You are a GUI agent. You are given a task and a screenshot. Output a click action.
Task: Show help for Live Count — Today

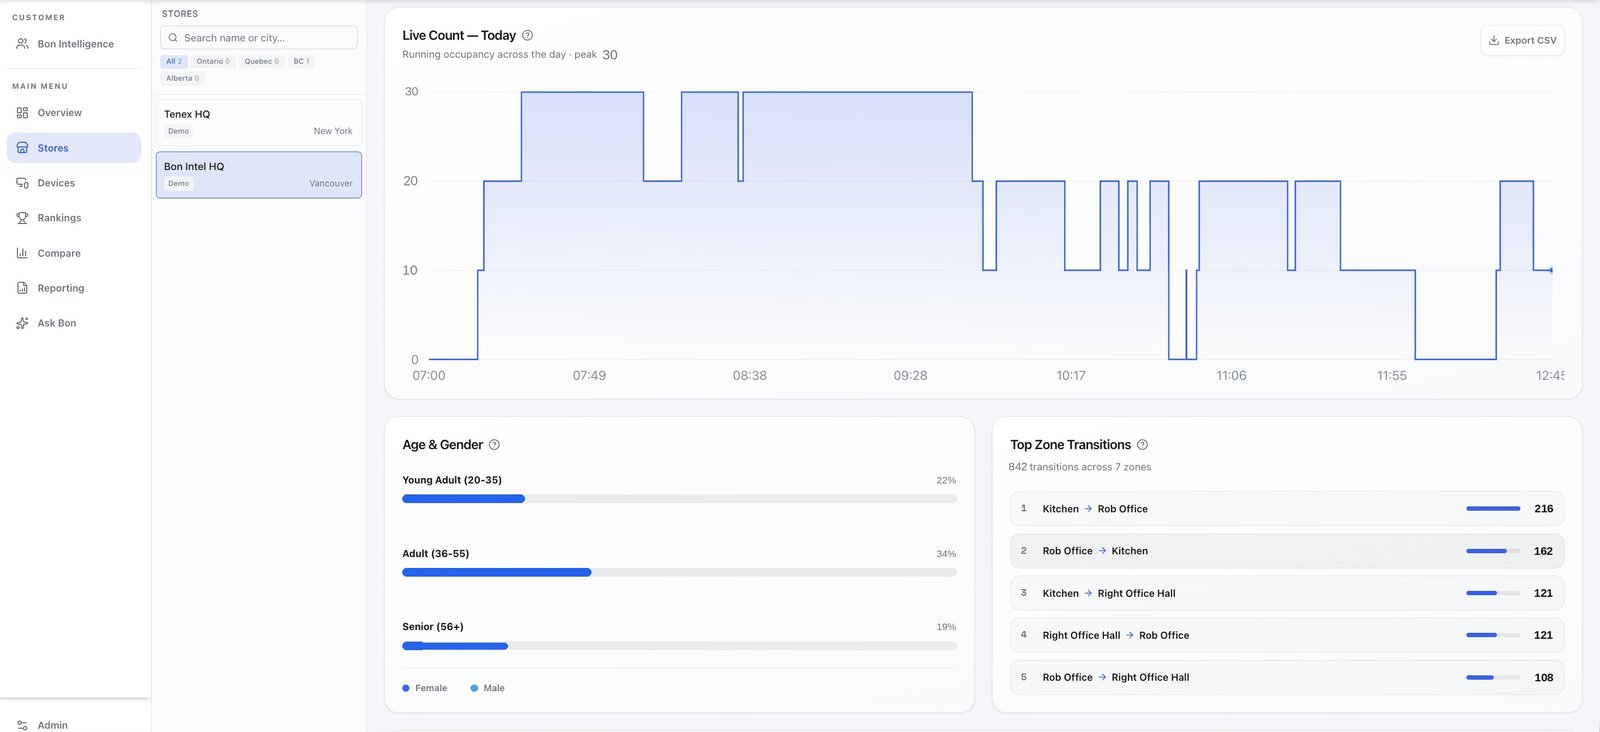tap(528, 35)
